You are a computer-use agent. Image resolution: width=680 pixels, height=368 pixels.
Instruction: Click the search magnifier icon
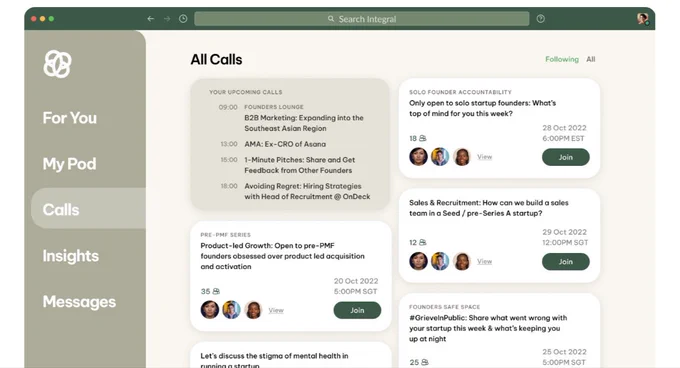331,19
